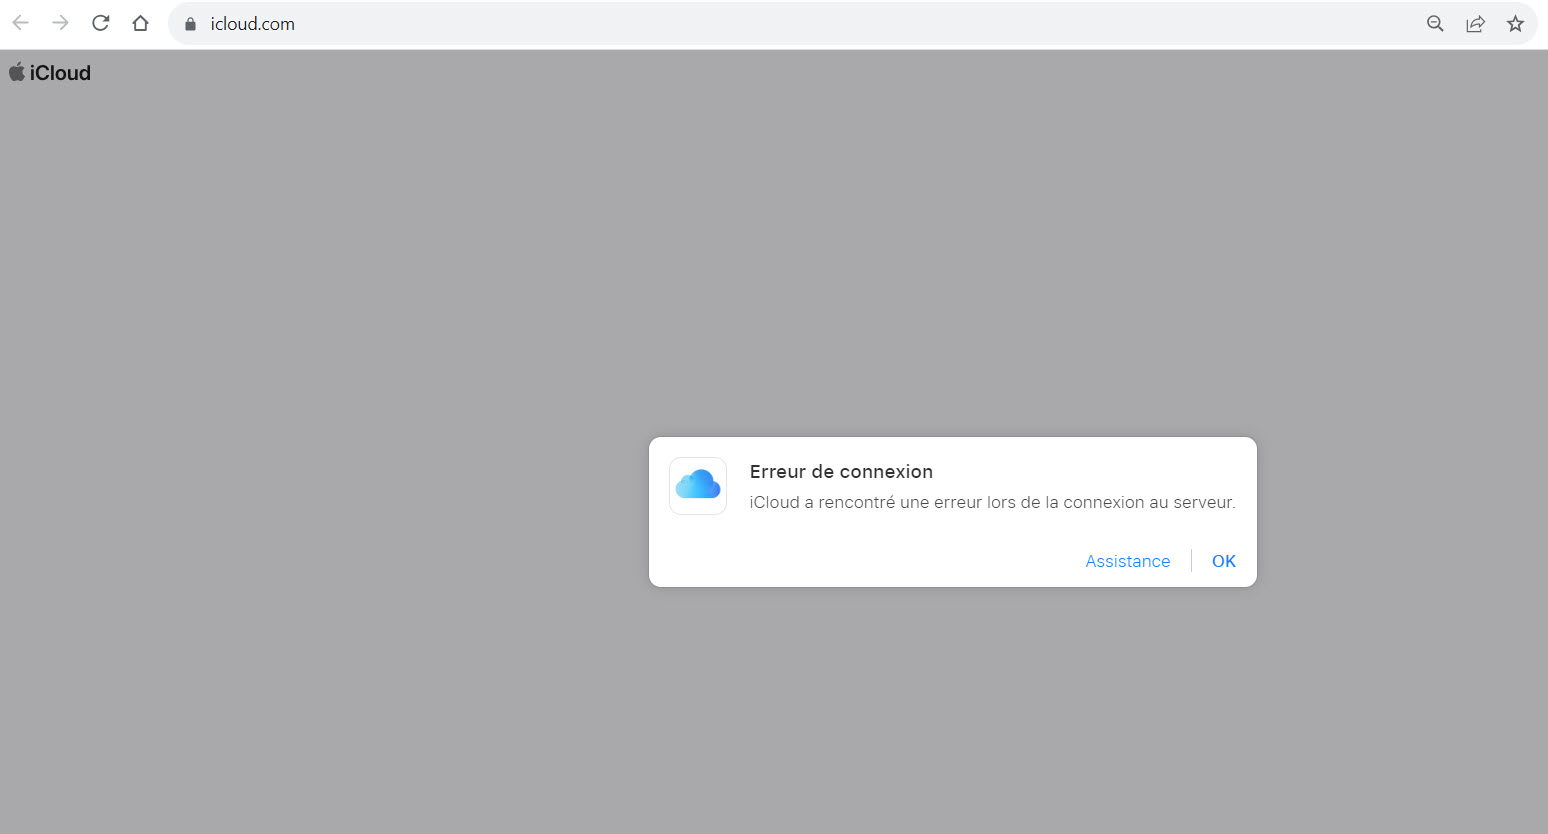Image resolution: width=1548 pixels, height=834 pixels.
Task: Bookmark this page with the star icon
Action: [x=1515, y=24]
